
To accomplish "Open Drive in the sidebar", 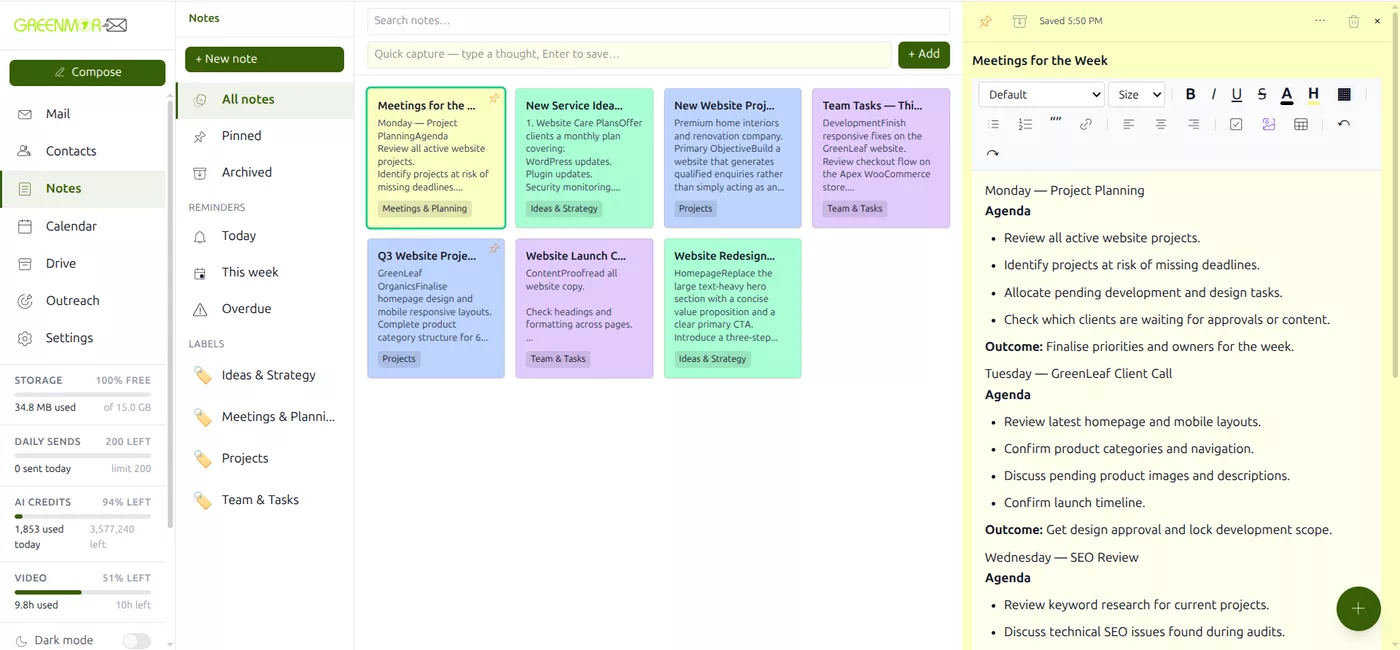I will 83,263.
